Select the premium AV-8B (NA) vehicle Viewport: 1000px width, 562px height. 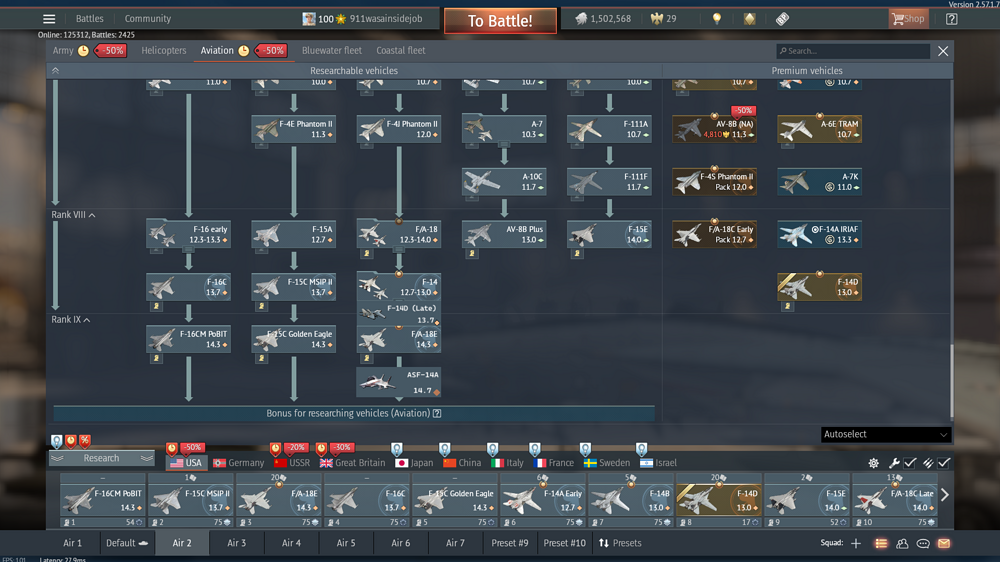click(714, 129)
